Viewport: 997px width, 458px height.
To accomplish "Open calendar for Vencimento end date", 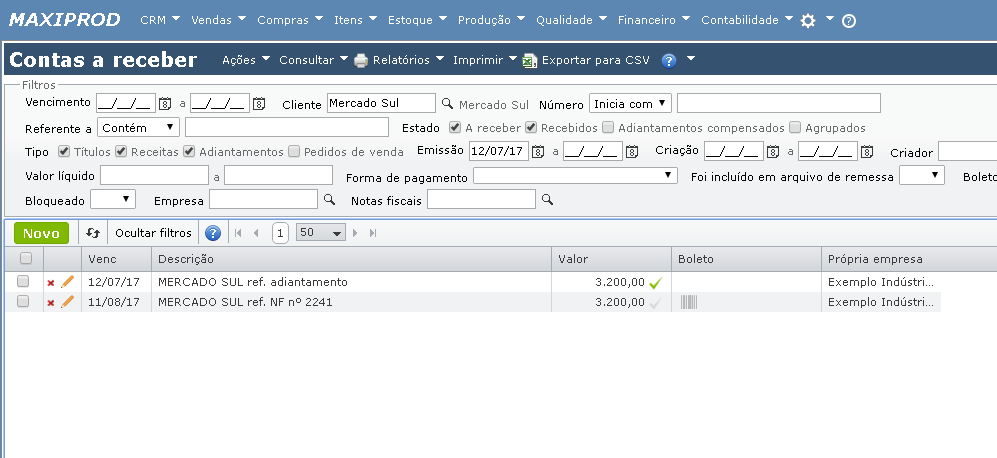I will click(x=259, y=103).
